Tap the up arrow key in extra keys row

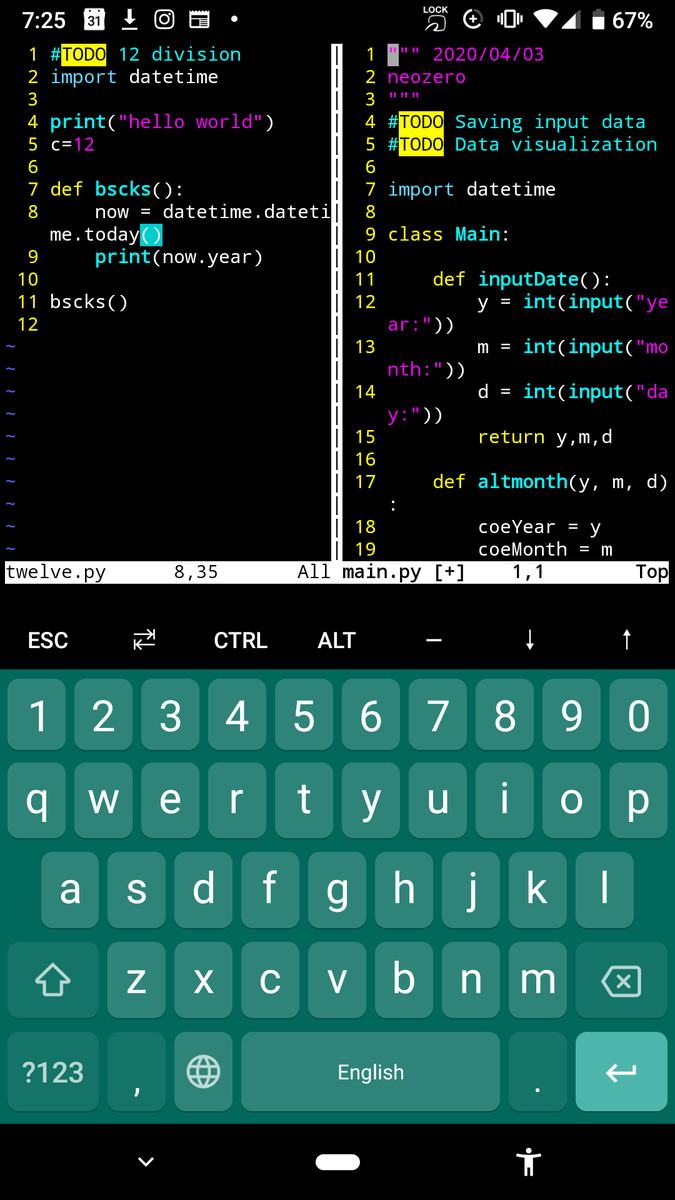(627, 640)
